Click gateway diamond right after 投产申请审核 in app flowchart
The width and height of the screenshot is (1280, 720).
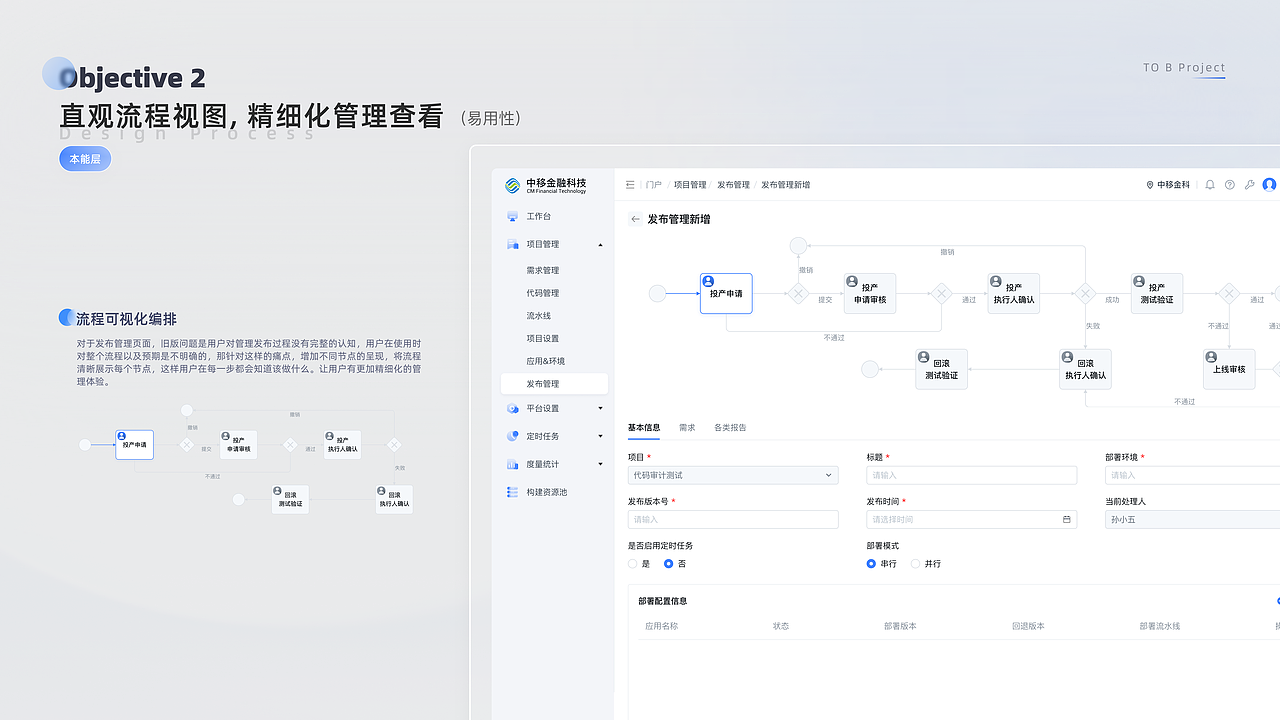point(941,293)
